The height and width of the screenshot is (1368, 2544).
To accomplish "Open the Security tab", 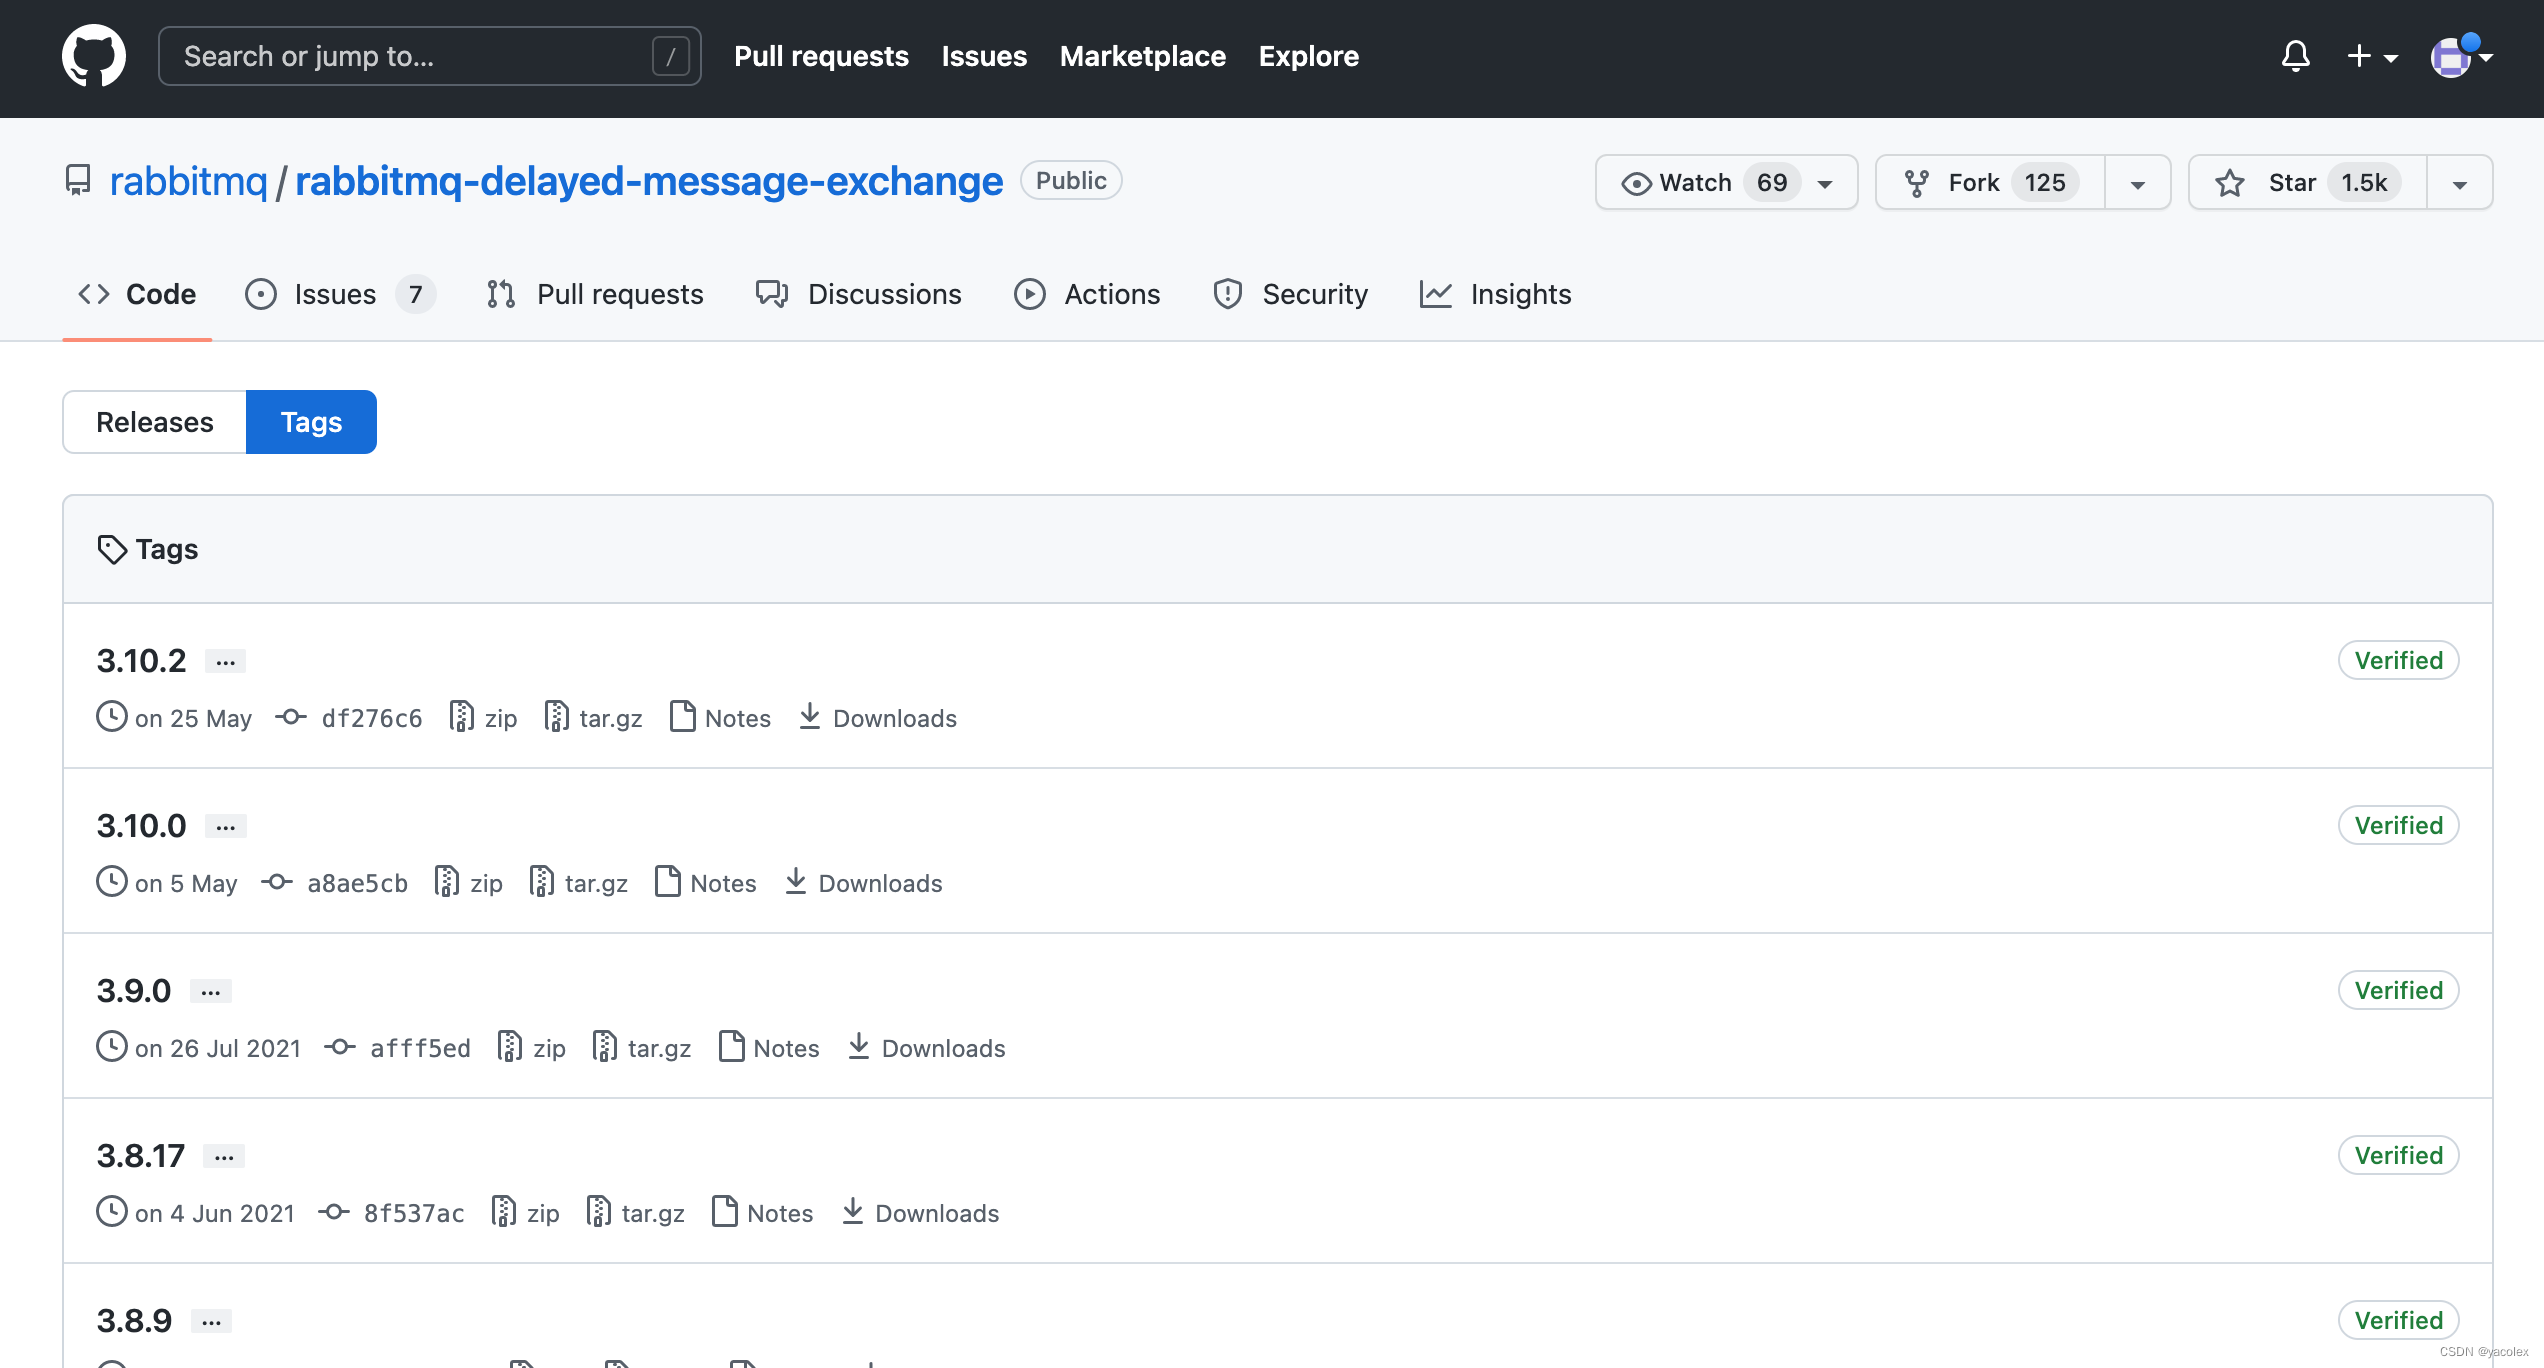I will [1290, 294].
